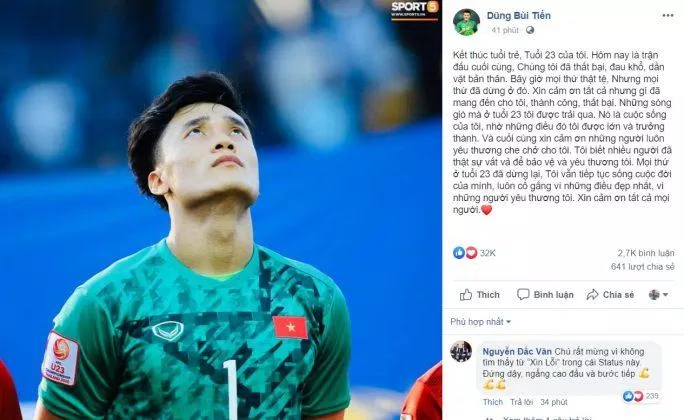The height and width of the screenshot is (420, 684).
Task: Click the heart reaction icon beside 32K
Action: click(x=471, y=253)
